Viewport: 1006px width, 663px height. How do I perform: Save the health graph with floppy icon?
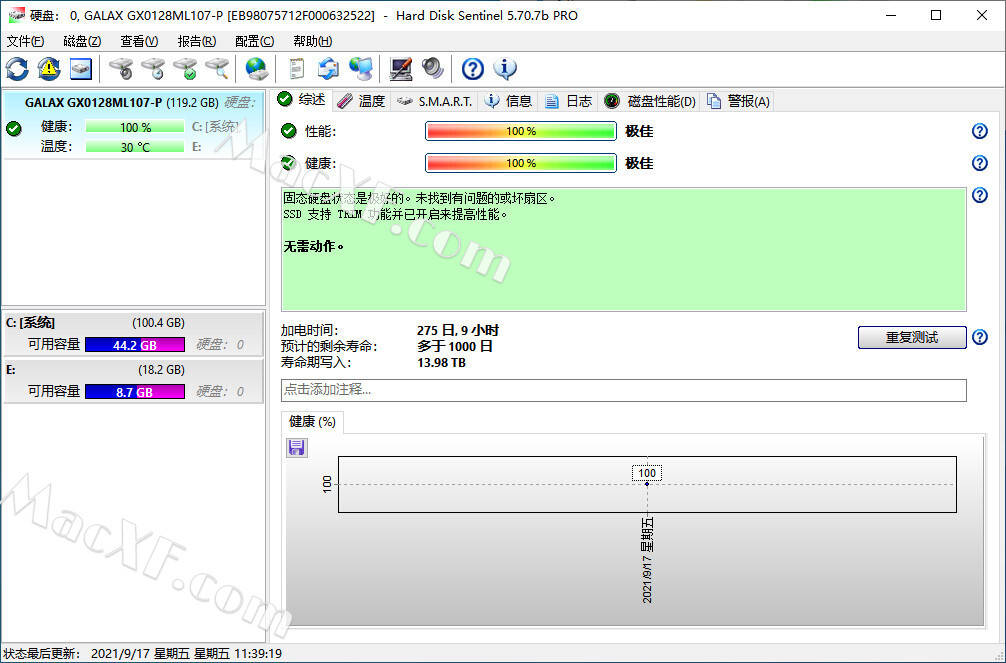click(297, 447)
